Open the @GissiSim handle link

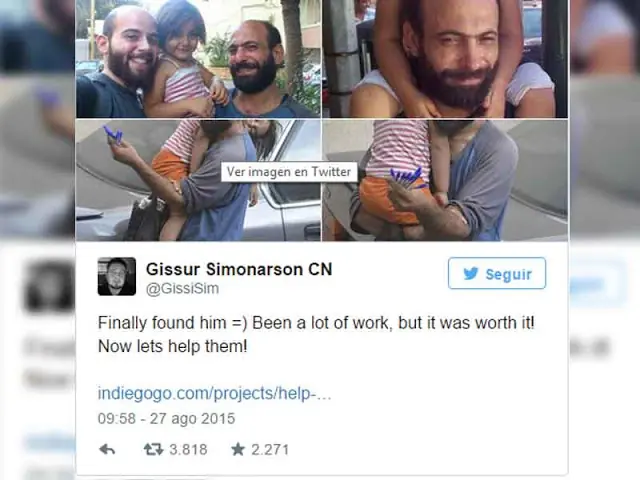[182, 289]
